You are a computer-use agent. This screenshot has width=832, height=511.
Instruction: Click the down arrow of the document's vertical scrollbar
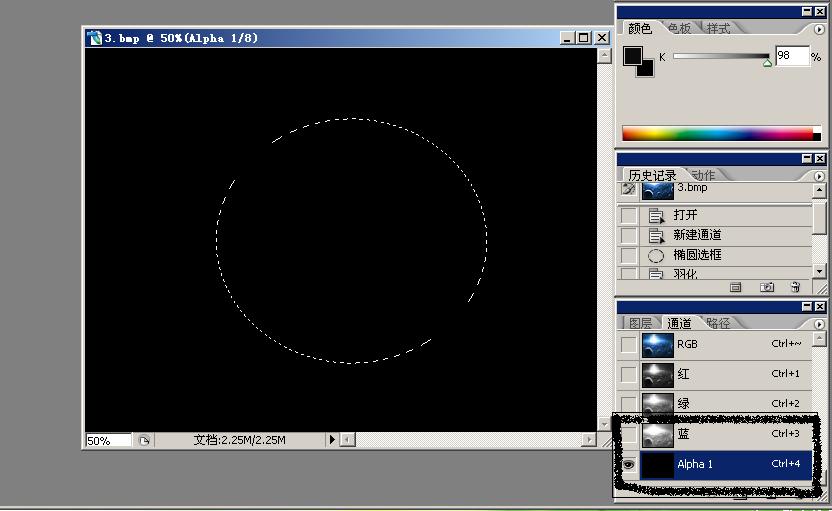tap(604, 424)
